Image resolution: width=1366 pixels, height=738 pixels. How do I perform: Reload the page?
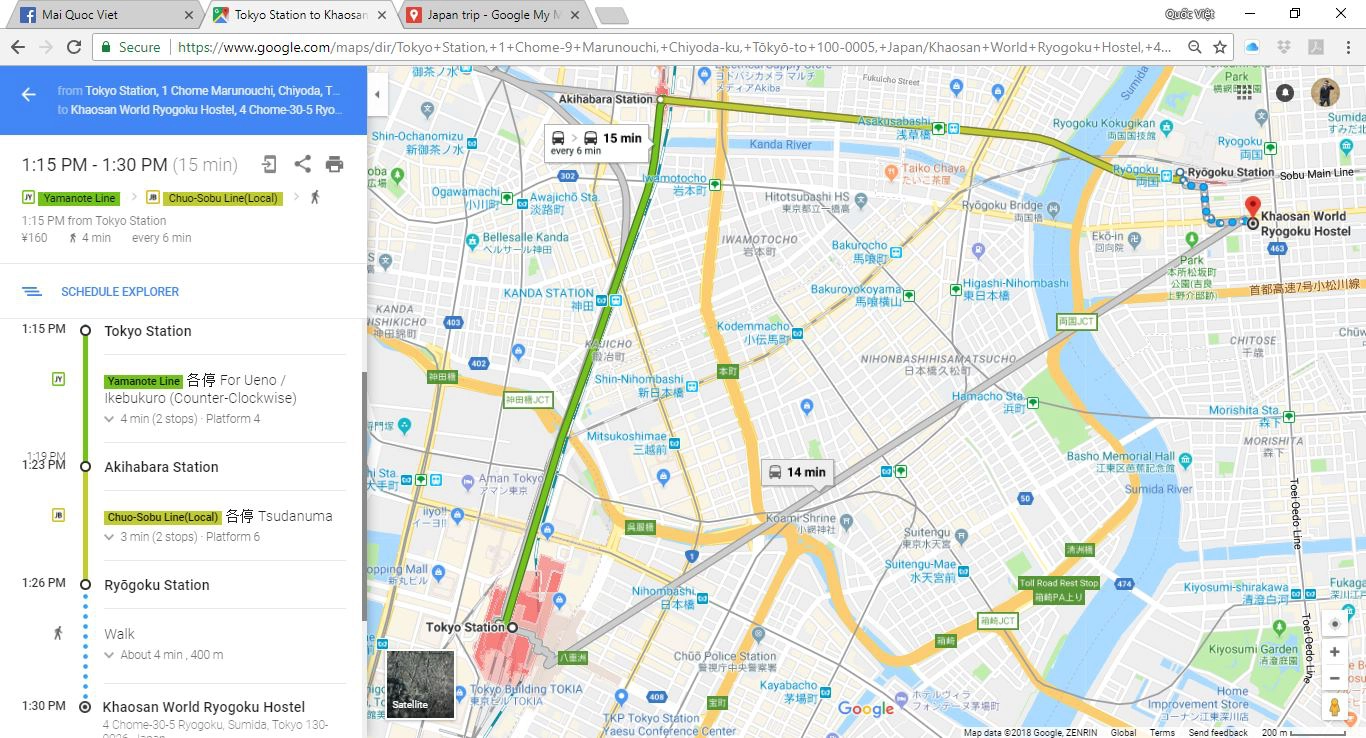click(x=73, y=47)
